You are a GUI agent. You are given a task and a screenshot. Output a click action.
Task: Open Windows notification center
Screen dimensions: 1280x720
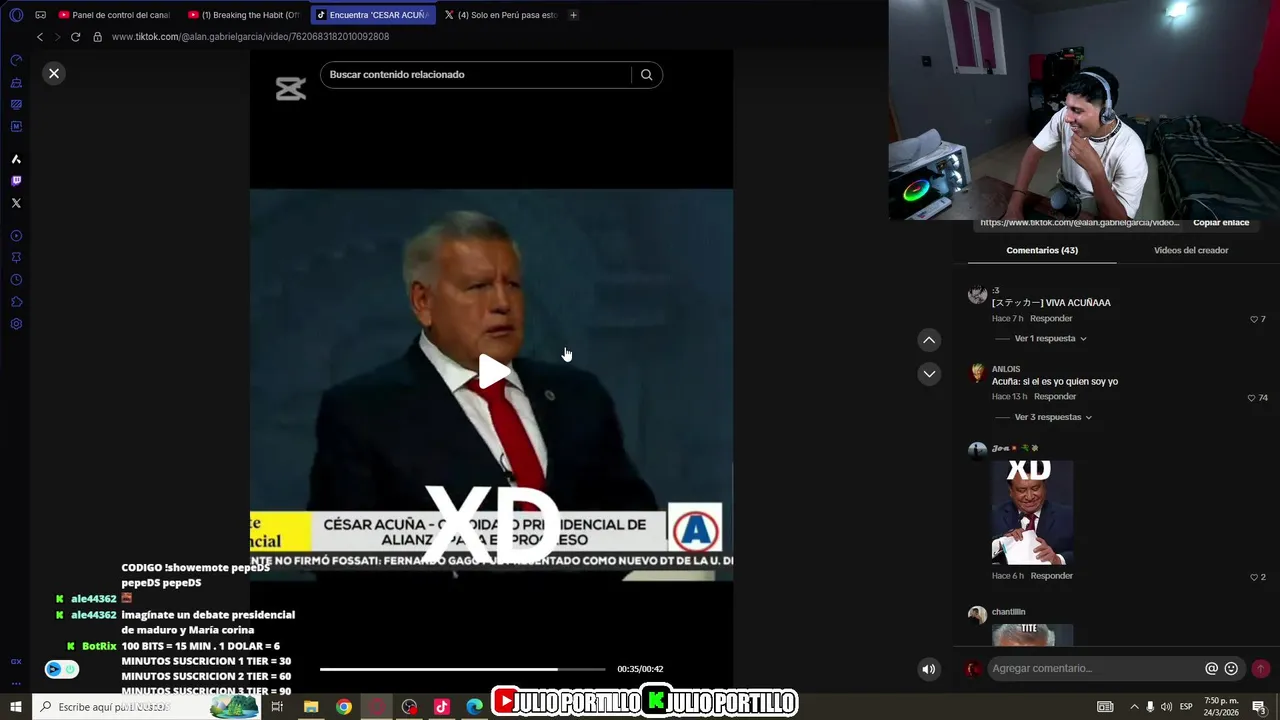tap(1259, 707)
